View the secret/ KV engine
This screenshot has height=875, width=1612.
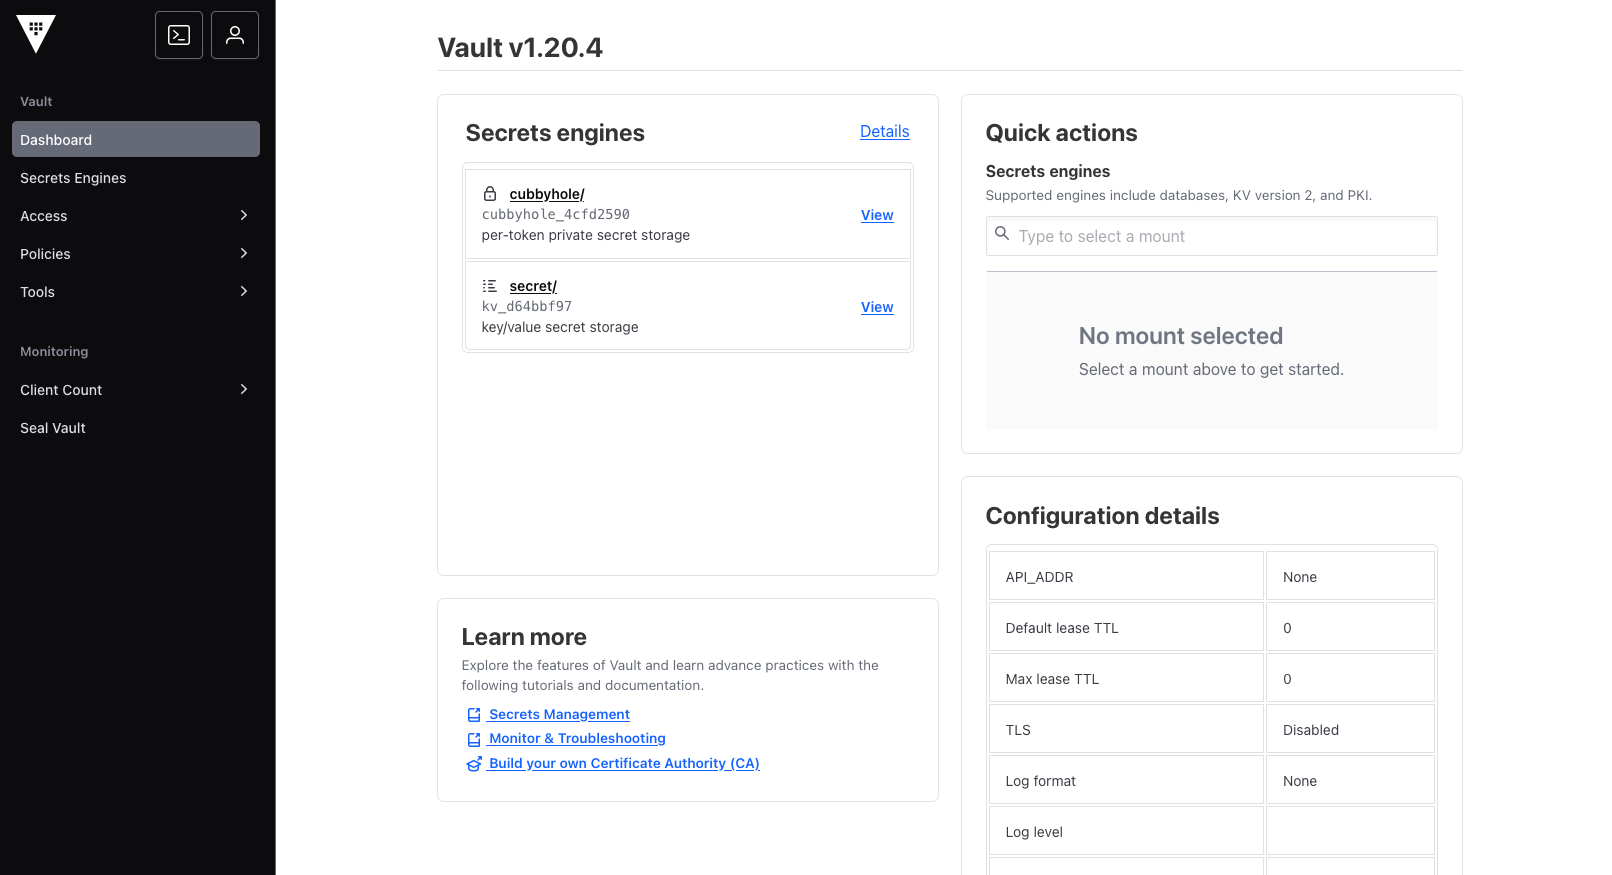(x=877, y=307)
